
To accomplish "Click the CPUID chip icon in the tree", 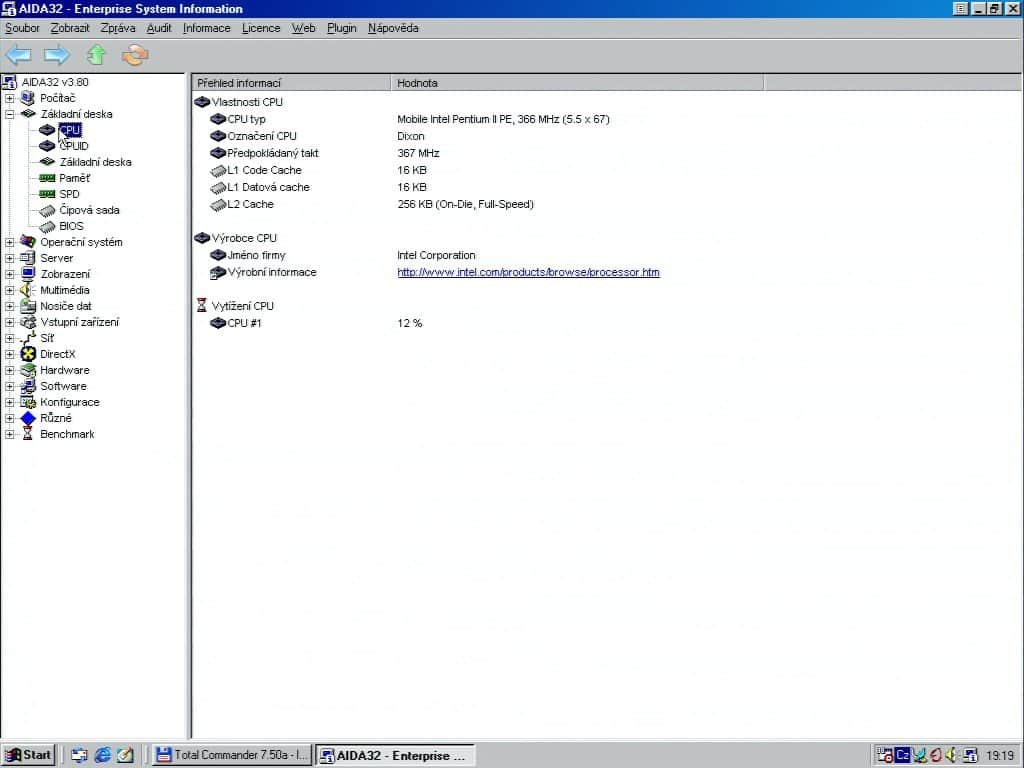I will click(x=47, y=146).
